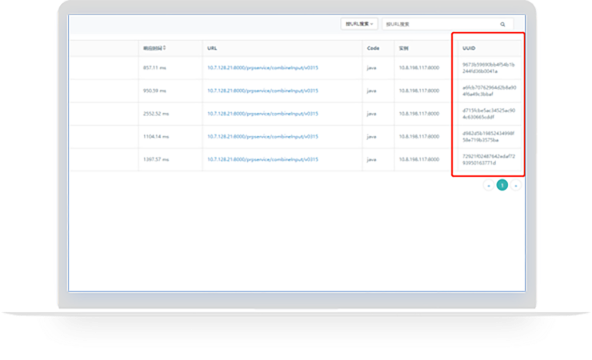Screen dimensions: 592x360
Task: Open the URL link in the 1397.57 ms row
Action: tap(263, 160)
